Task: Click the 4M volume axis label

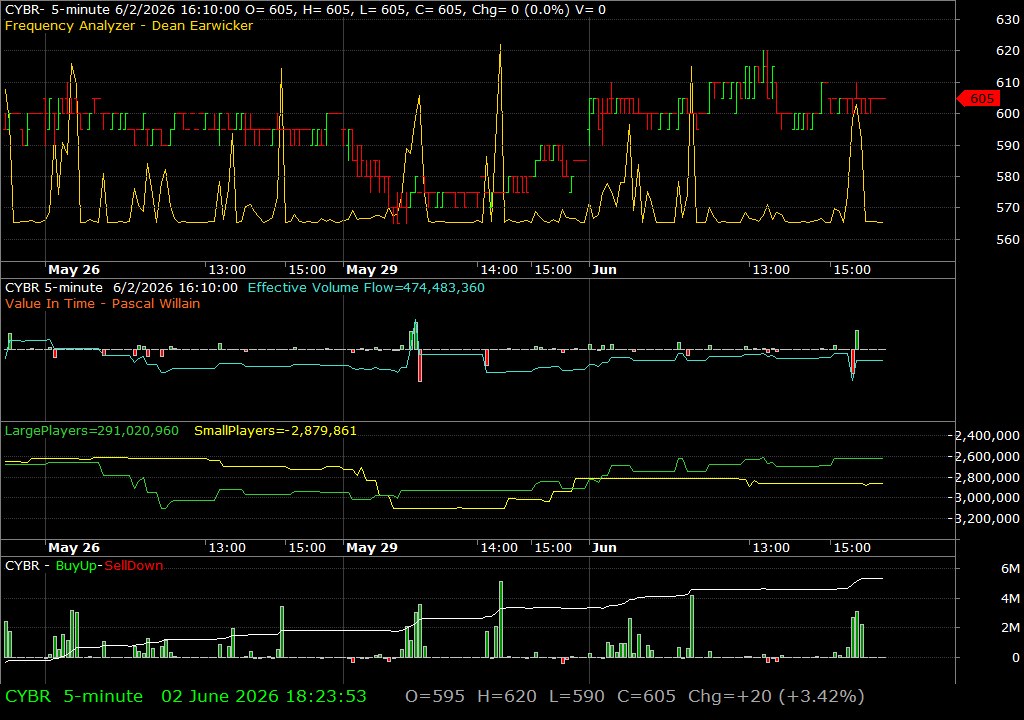Action: [1010, 598]
